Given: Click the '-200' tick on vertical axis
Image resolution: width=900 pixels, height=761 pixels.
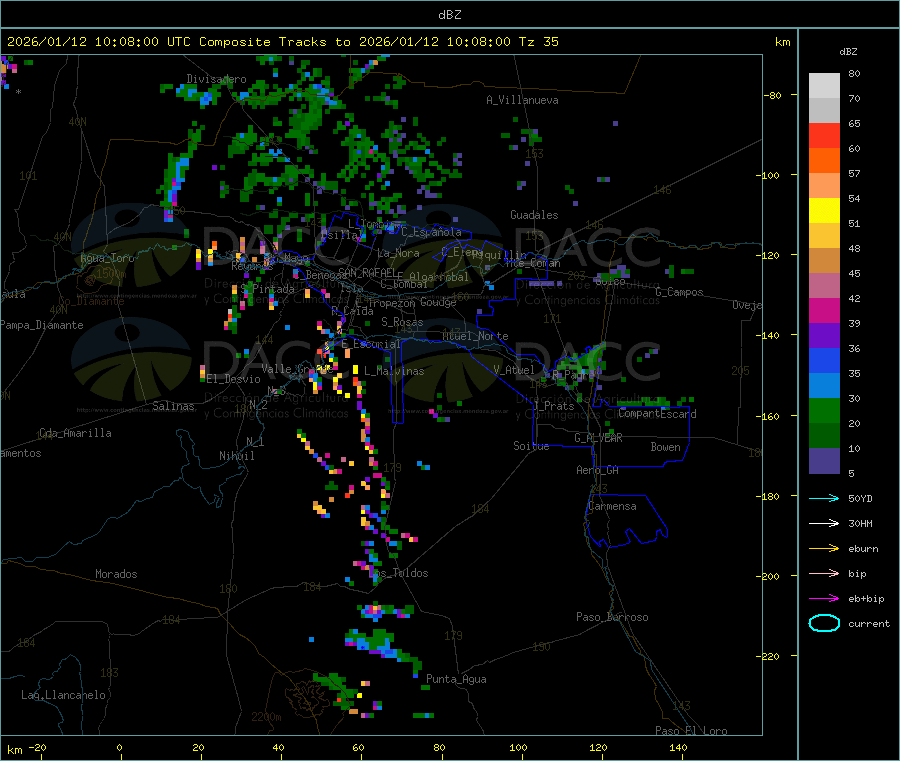Looking at the screenshot, I should [768, 576].
